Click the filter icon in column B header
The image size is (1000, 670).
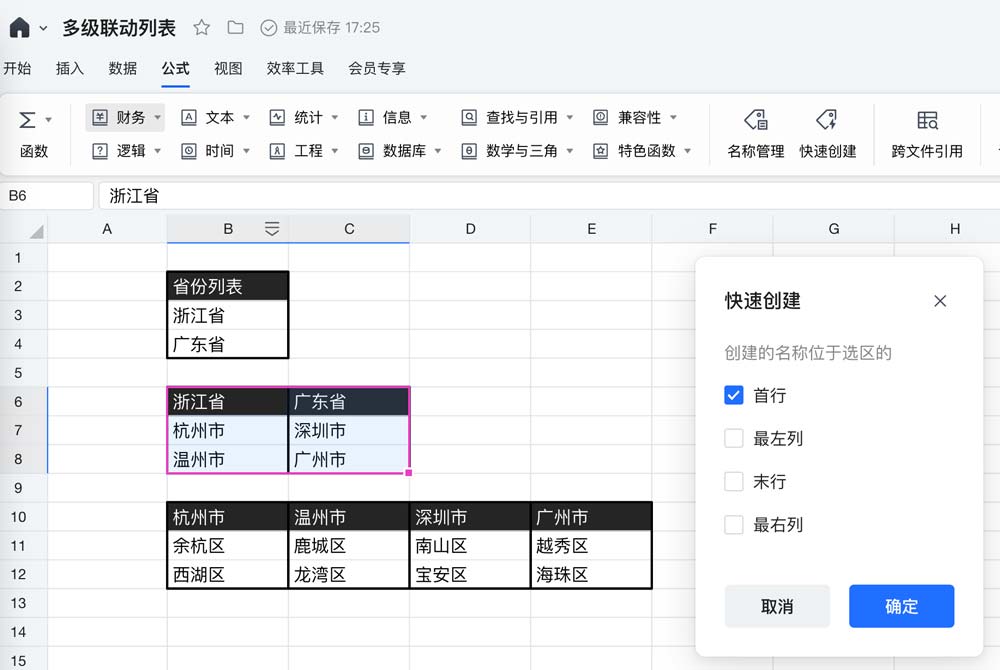(x=272, y=229)
